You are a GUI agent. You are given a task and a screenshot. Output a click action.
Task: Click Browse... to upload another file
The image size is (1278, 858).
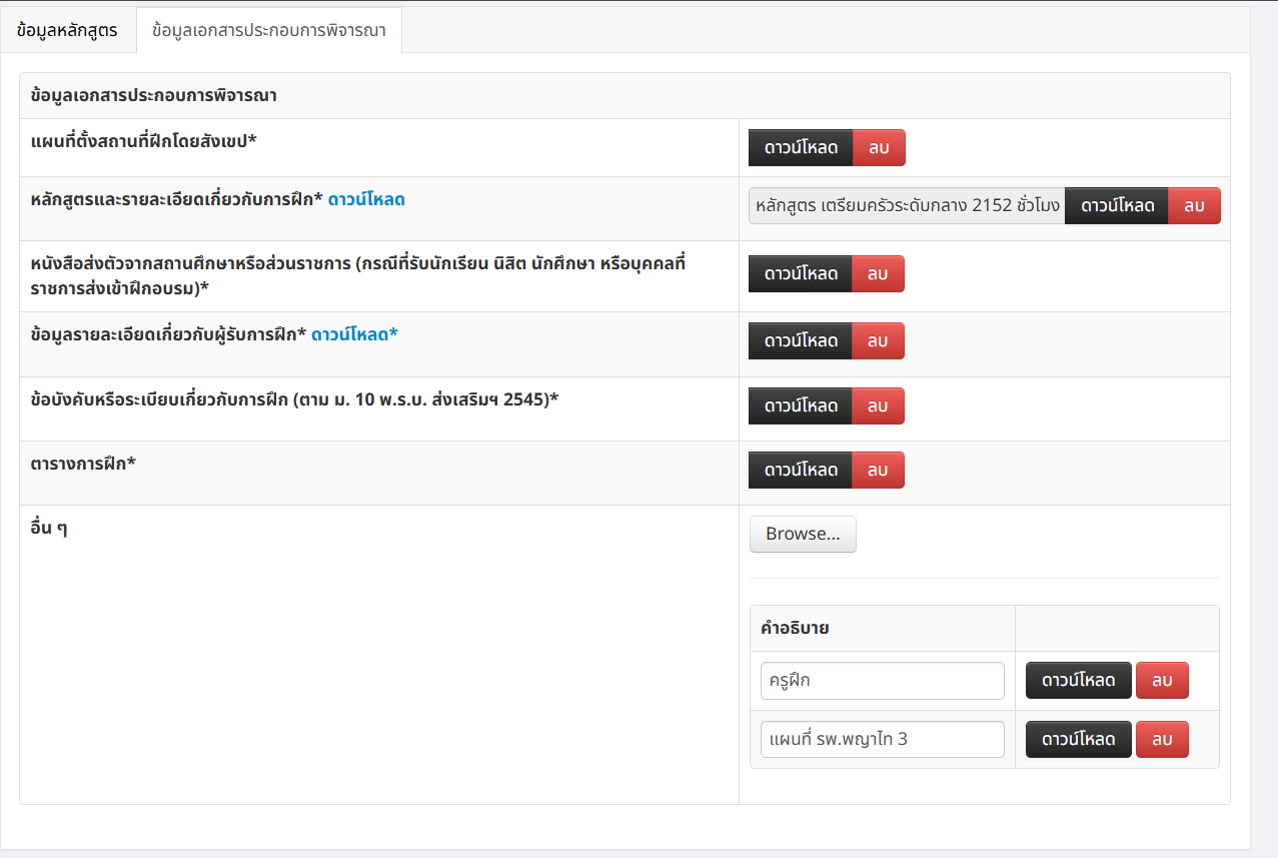[803, 534]
